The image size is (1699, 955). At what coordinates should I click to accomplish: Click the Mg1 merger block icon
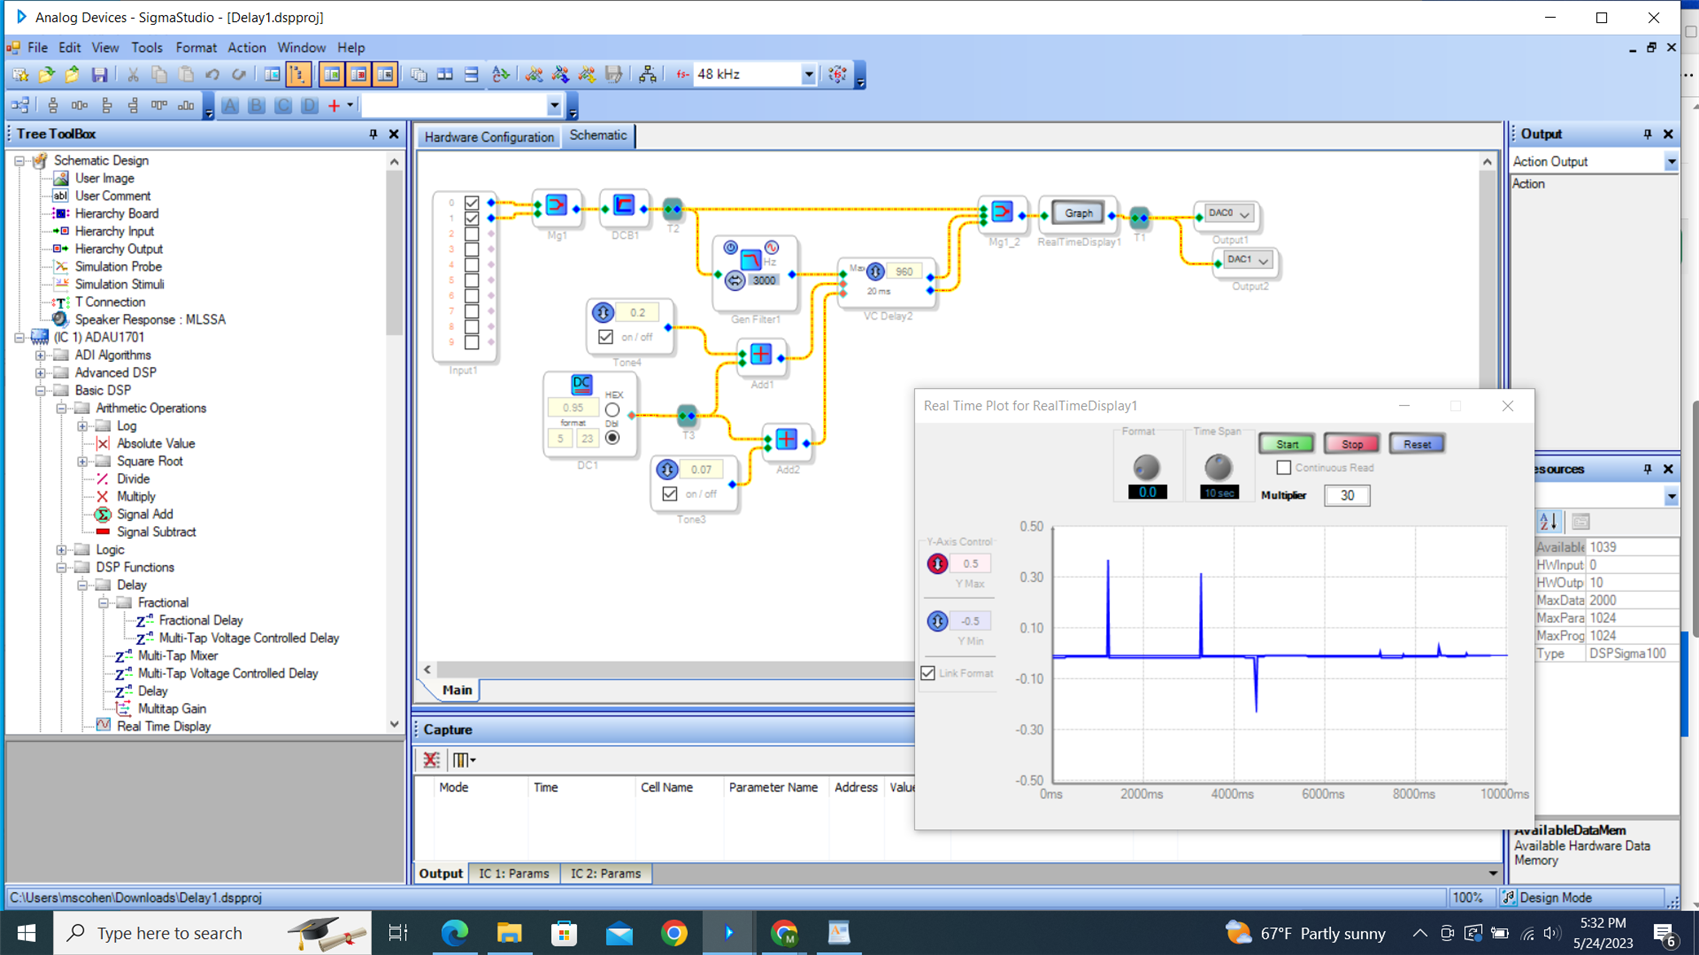[x=557, y=206]
